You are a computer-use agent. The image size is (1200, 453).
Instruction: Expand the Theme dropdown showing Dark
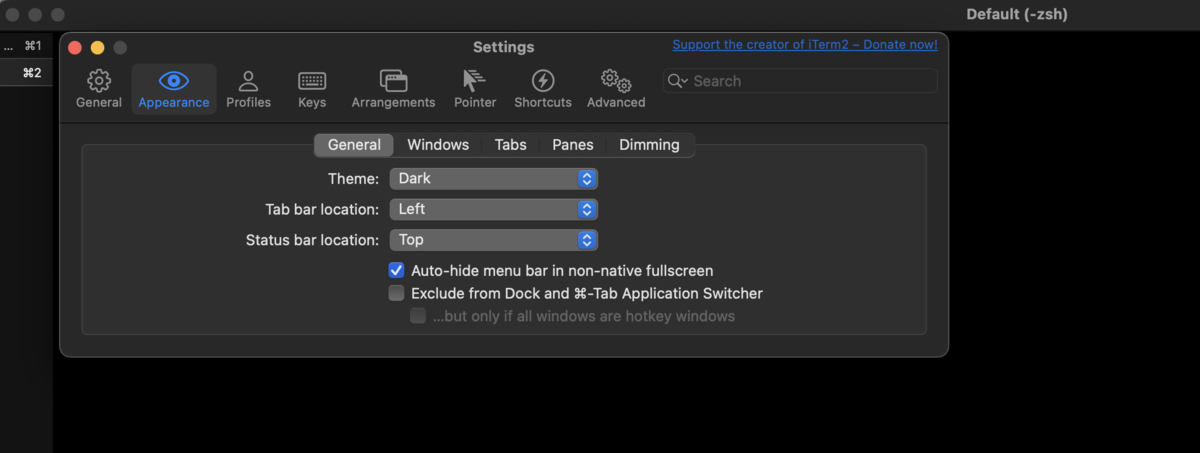(x=494, y=179)
